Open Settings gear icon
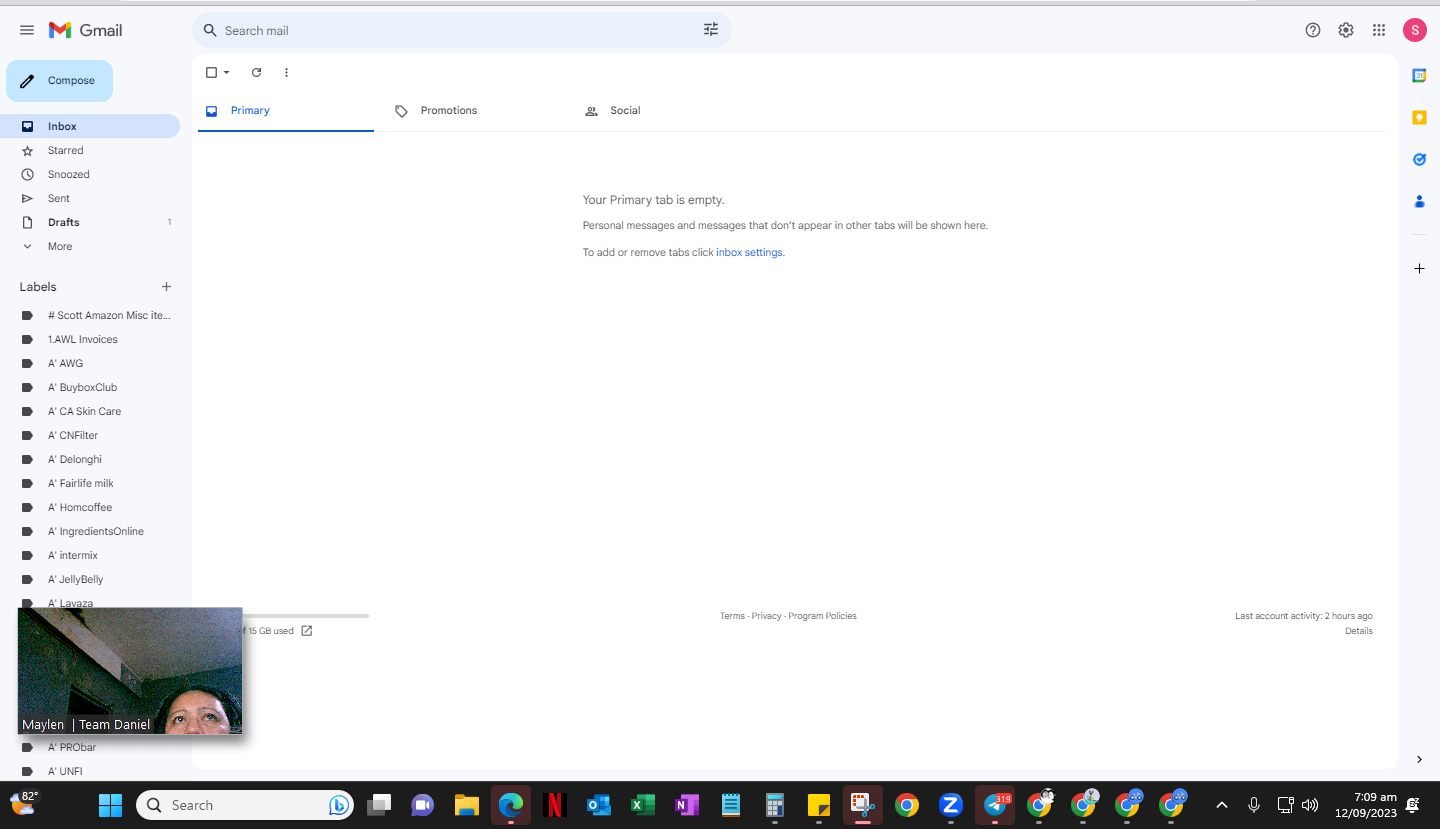This screenshot has height=829, width=1440. pos(1346,30)
